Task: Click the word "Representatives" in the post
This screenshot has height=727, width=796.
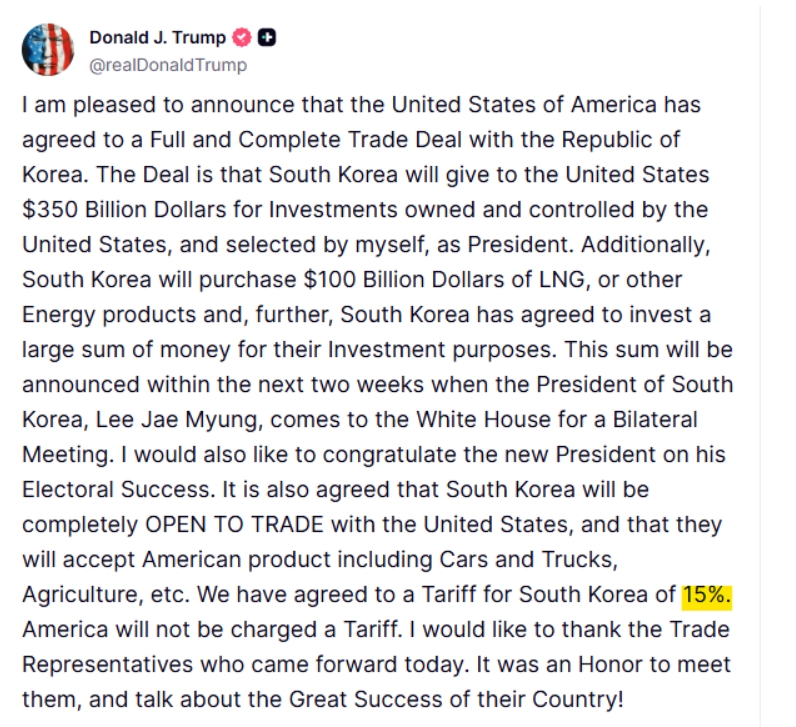Action: 108,666
